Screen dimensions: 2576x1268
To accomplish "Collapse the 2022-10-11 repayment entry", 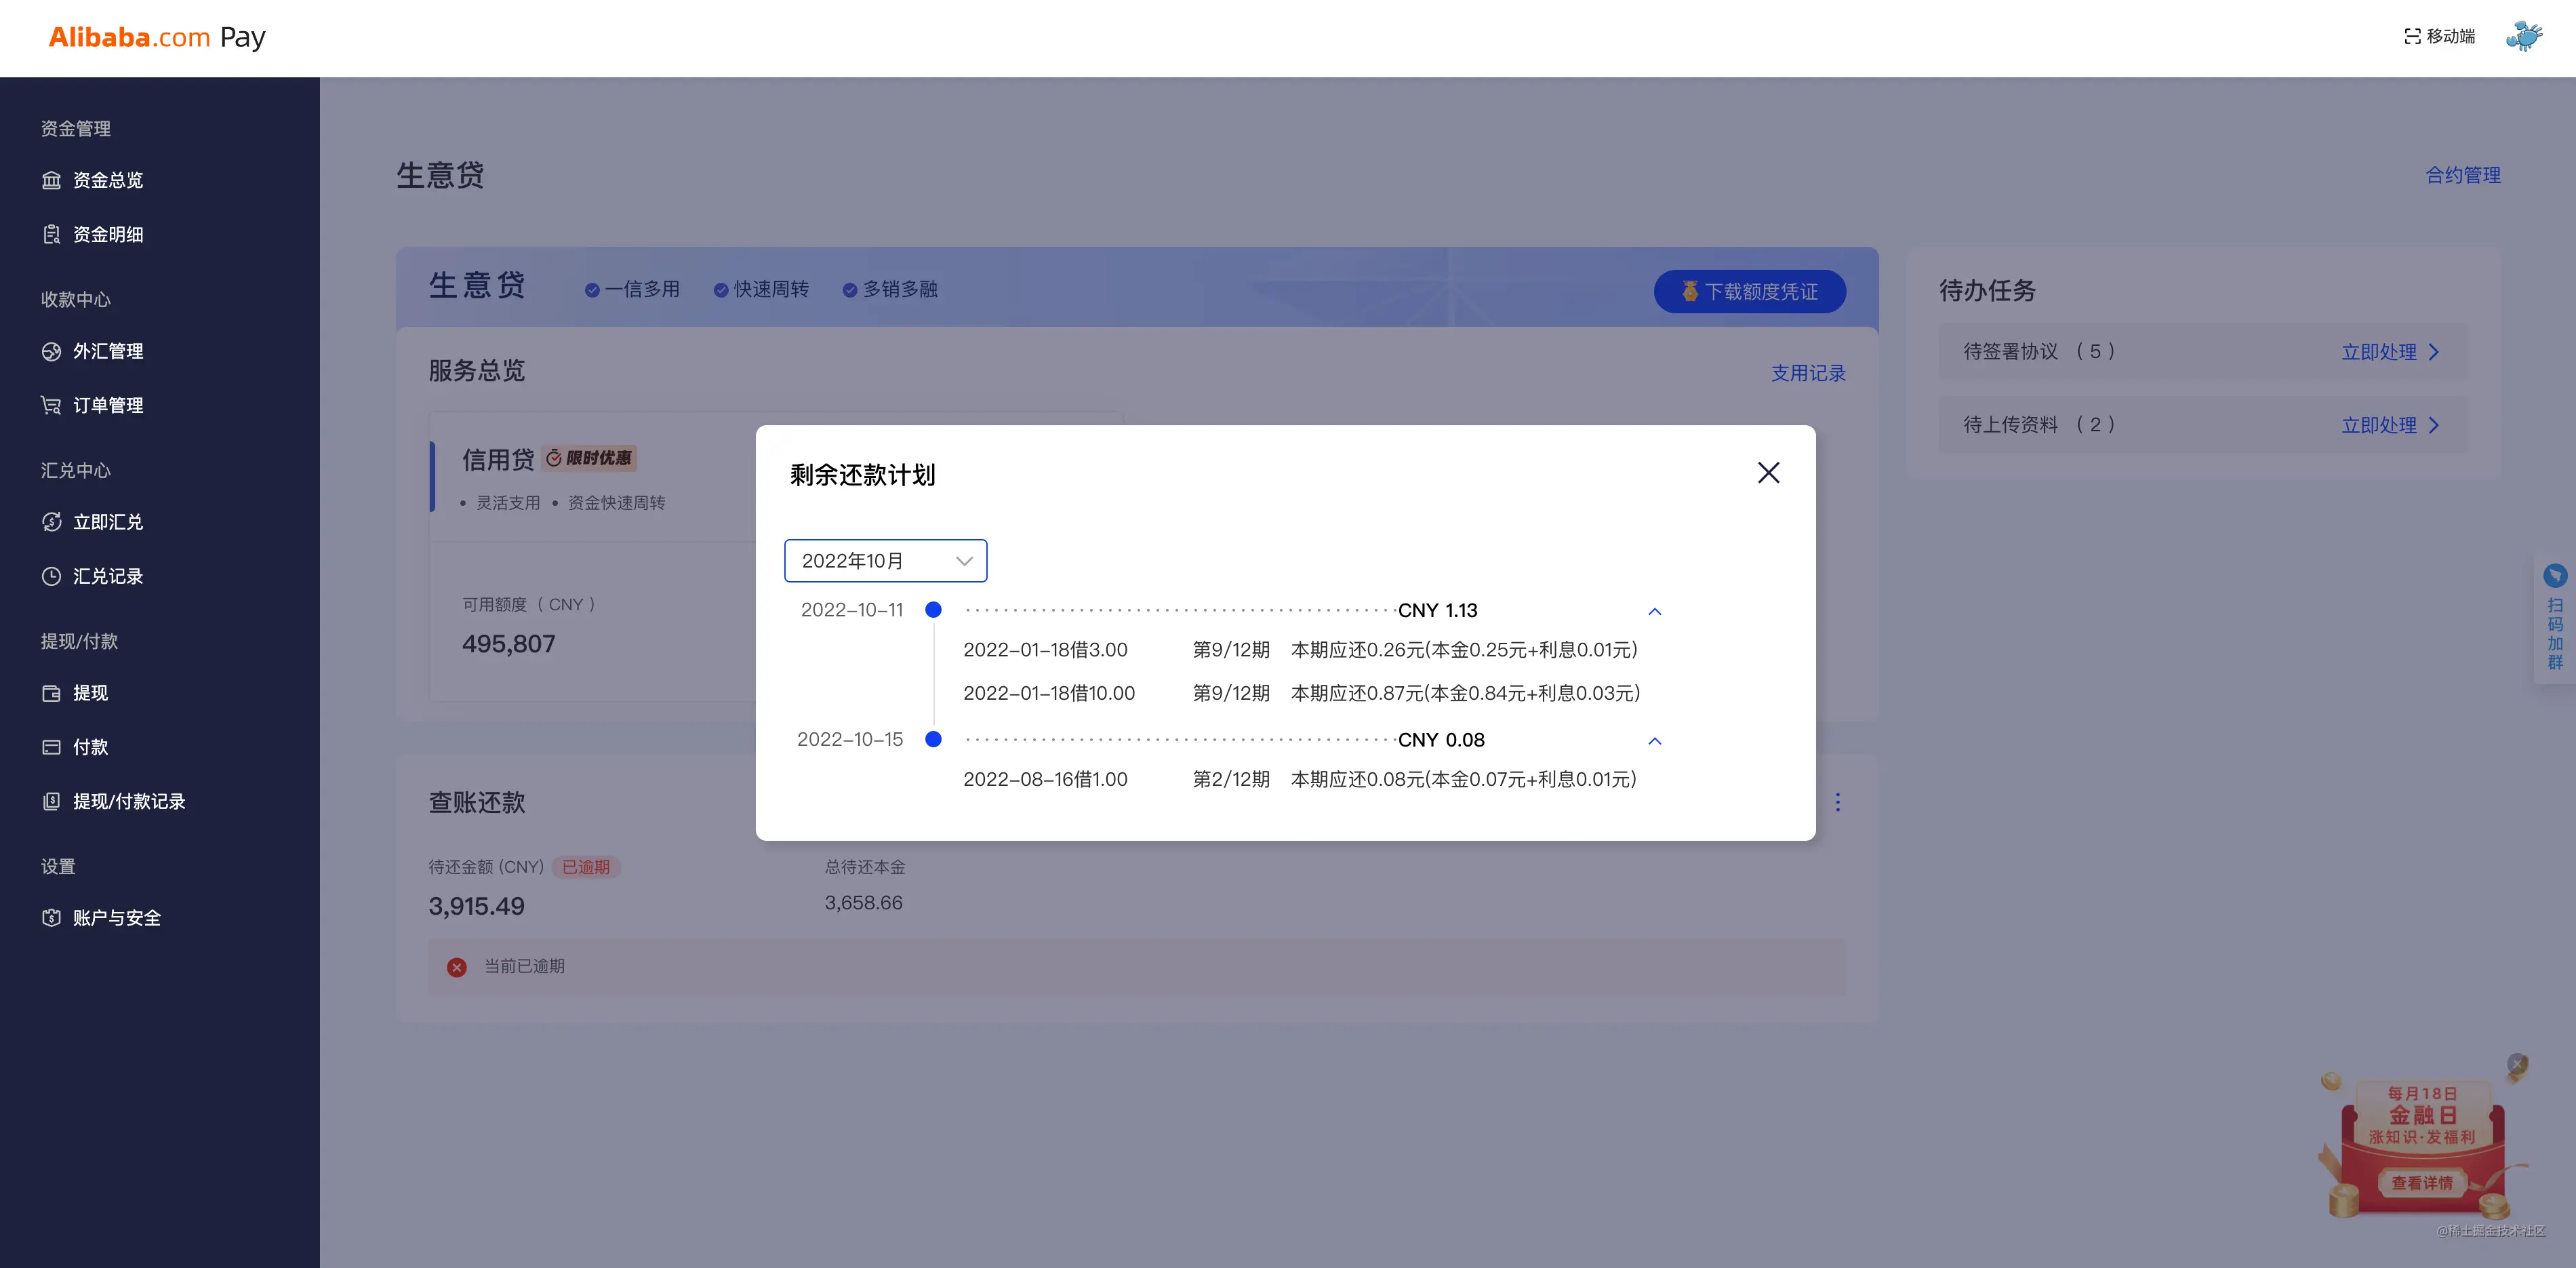I will click(x=1654, y=611).
